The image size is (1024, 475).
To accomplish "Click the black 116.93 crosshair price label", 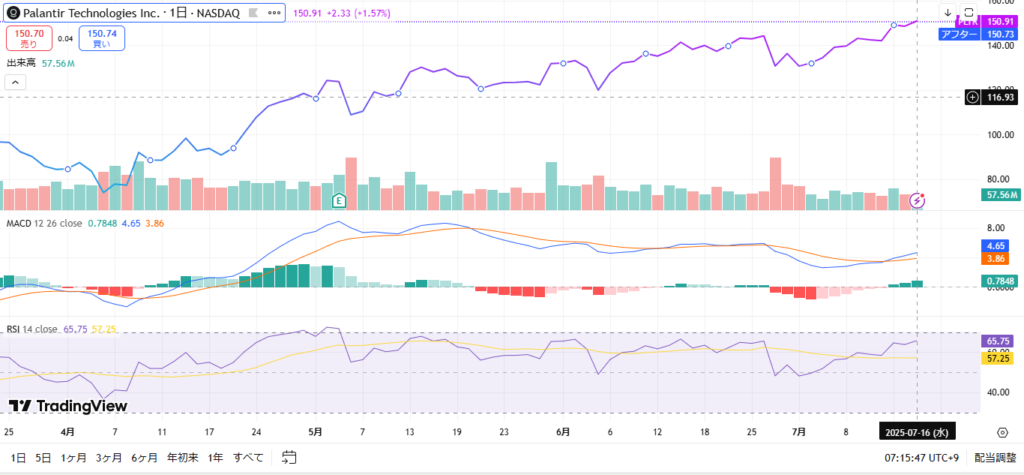I will tap(1000, 97).
